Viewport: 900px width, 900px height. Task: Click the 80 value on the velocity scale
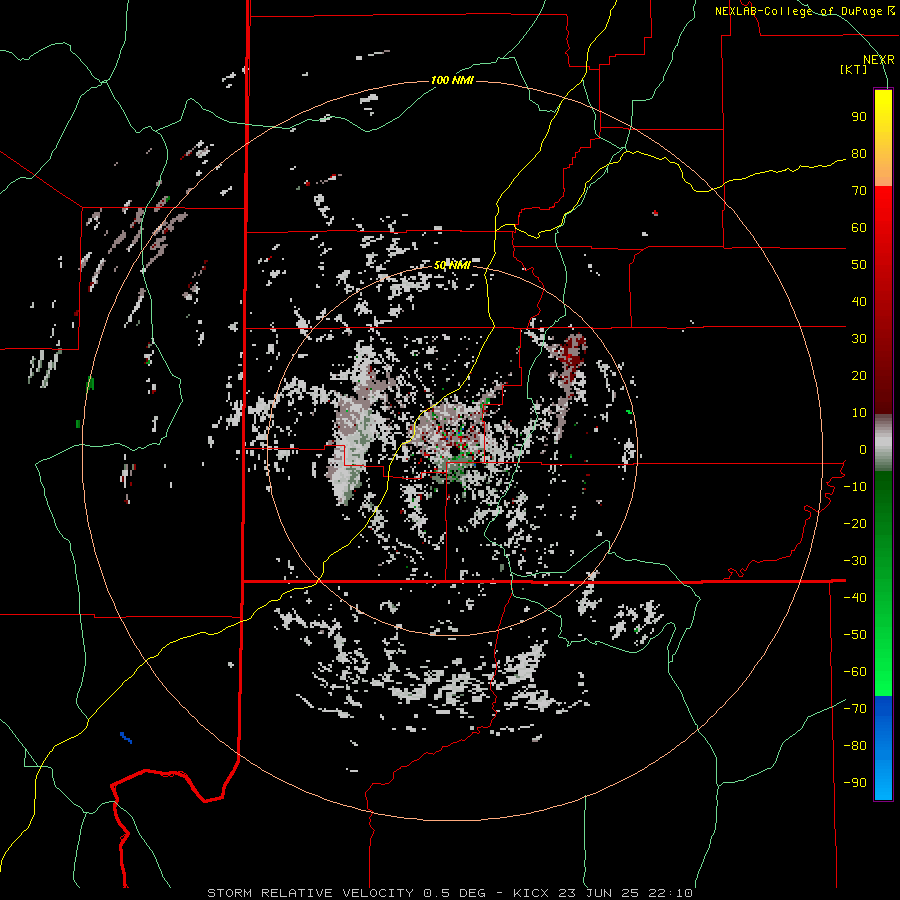coord(859,154)
